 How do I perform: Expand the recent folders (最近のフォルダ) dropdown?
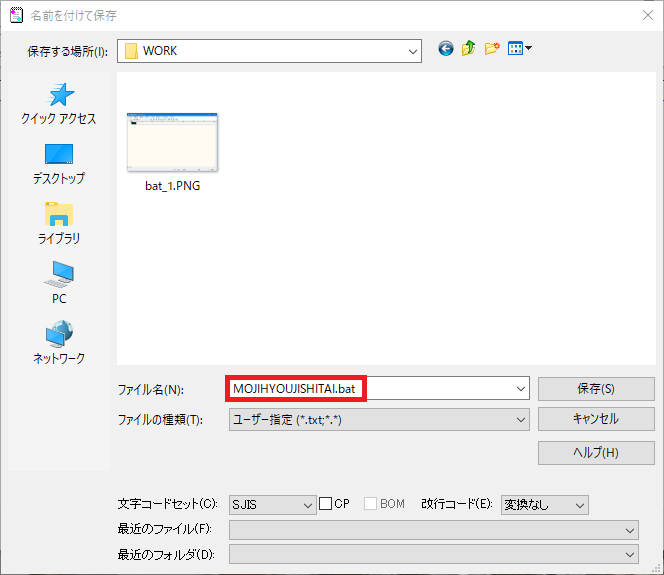[x=434, y=554]
